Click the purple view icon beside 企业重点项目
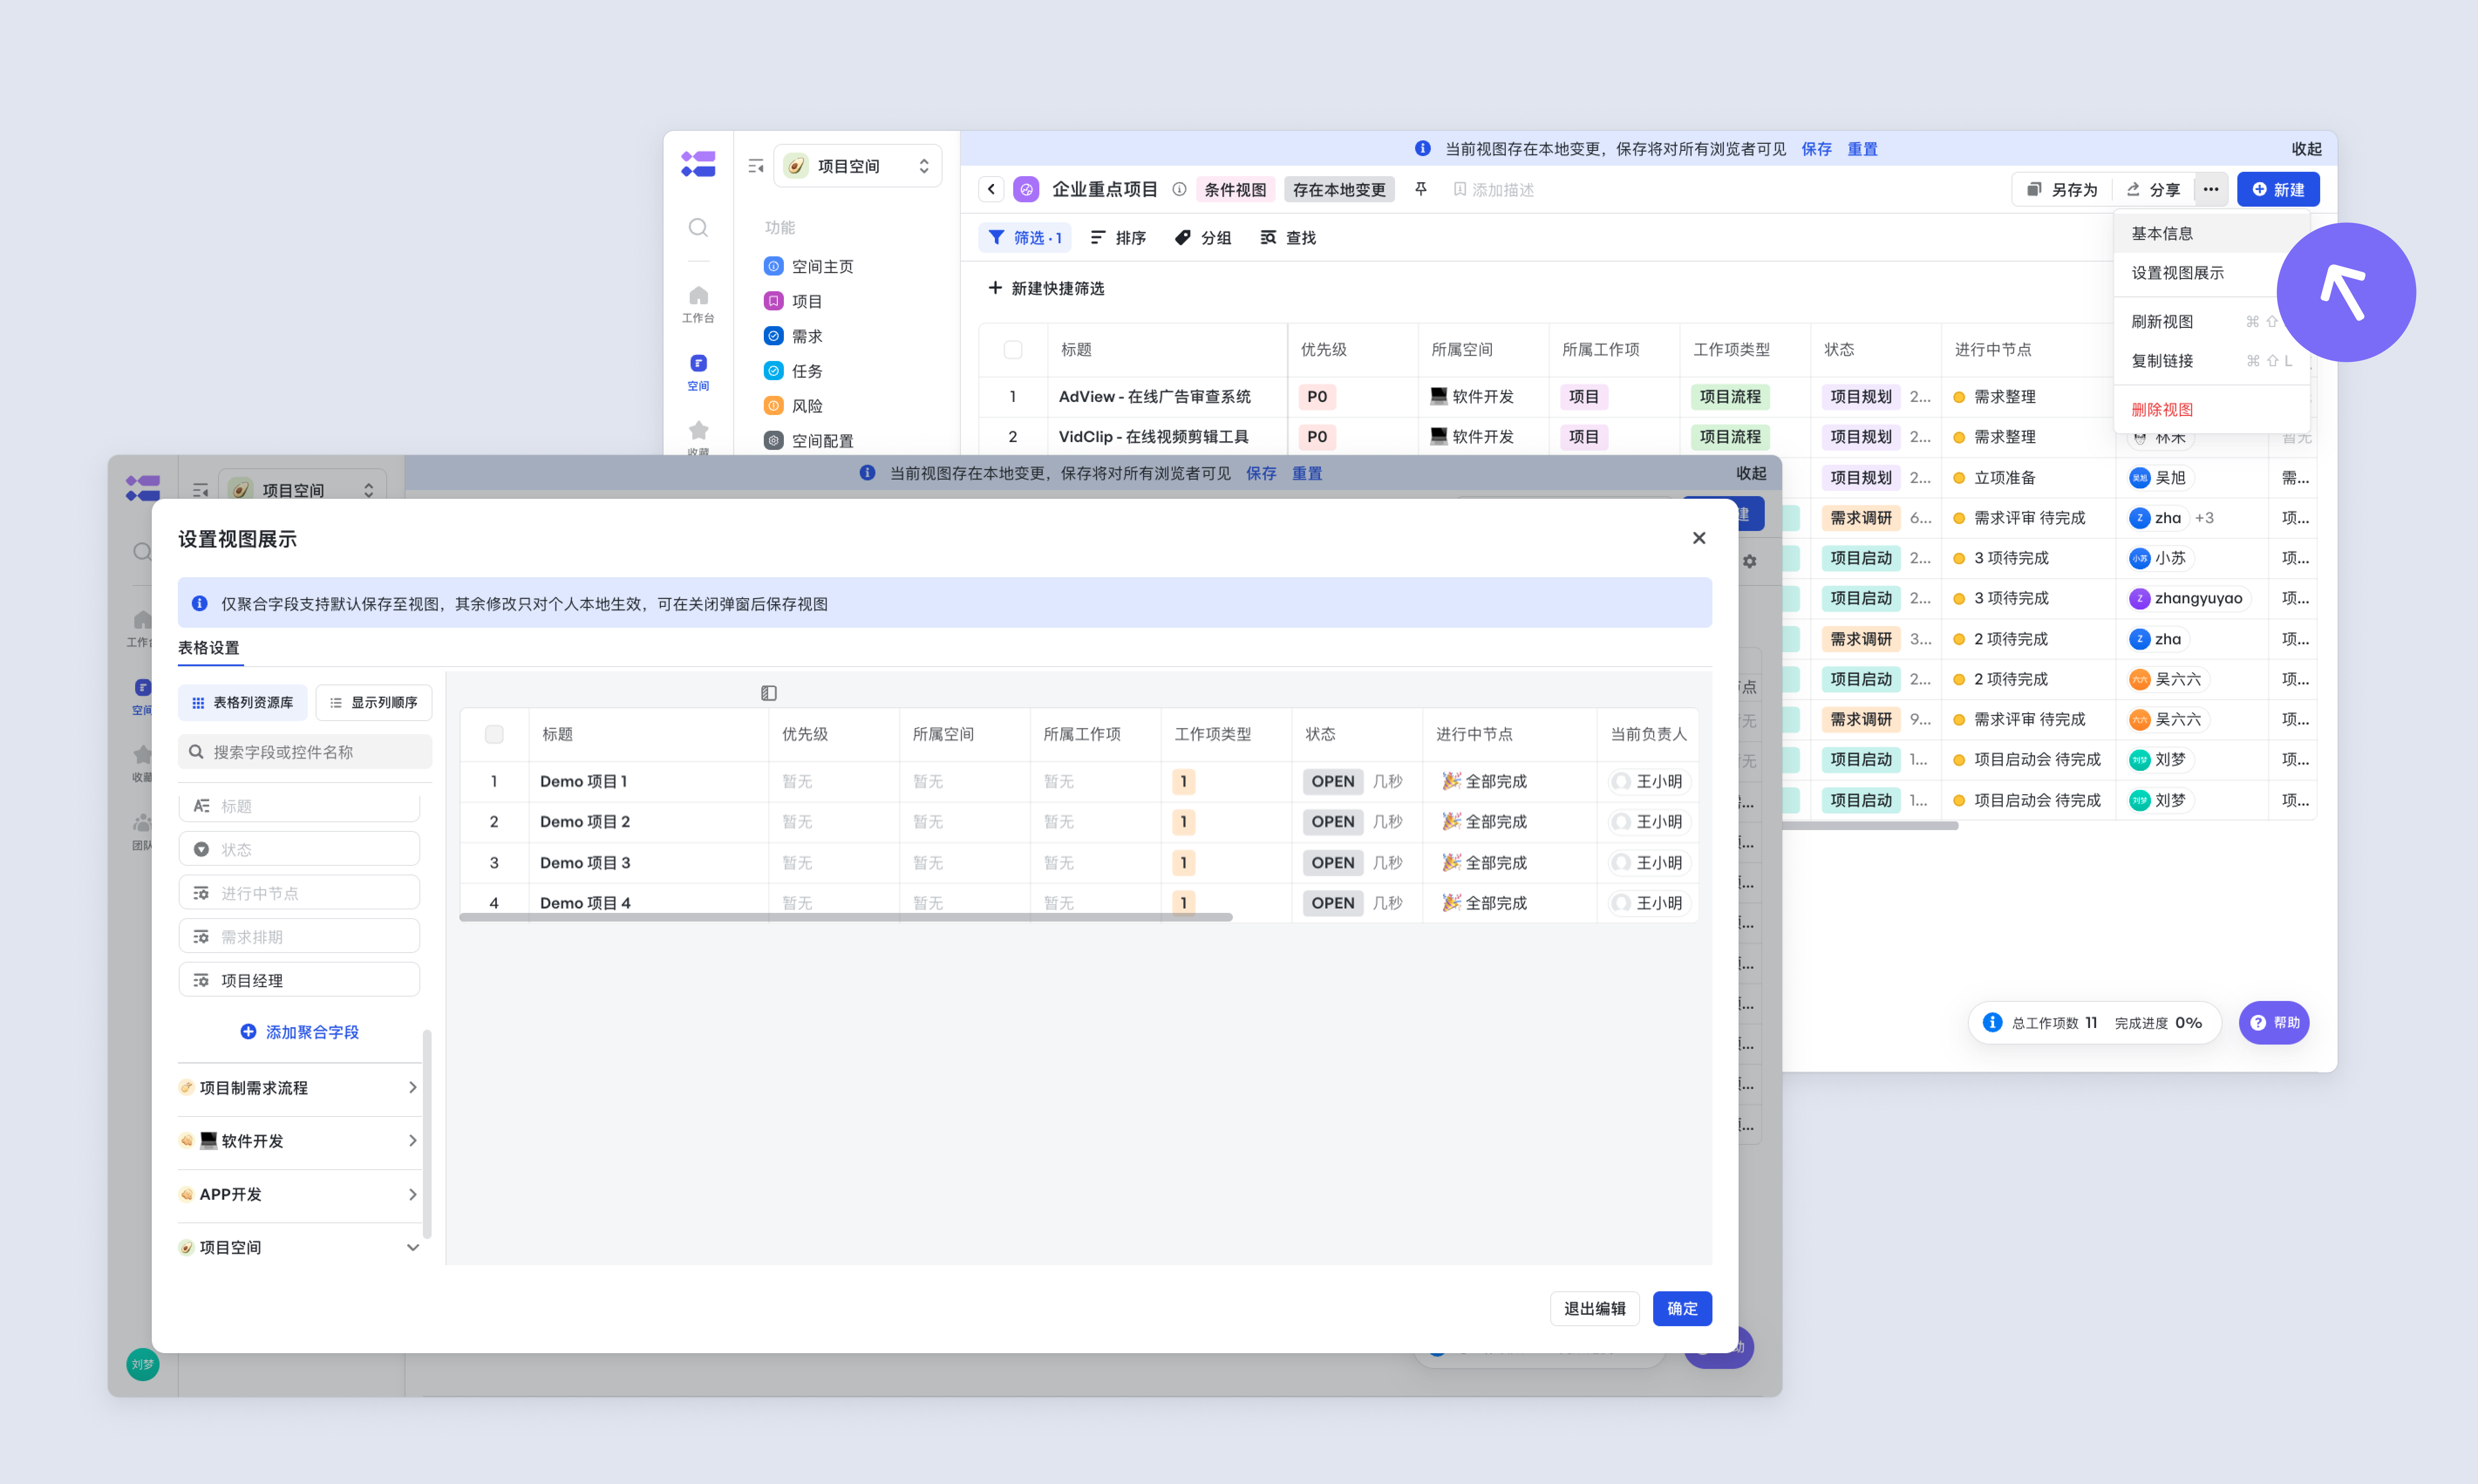Screen dimensions: 2478x1484 [x=1026, y=189]
